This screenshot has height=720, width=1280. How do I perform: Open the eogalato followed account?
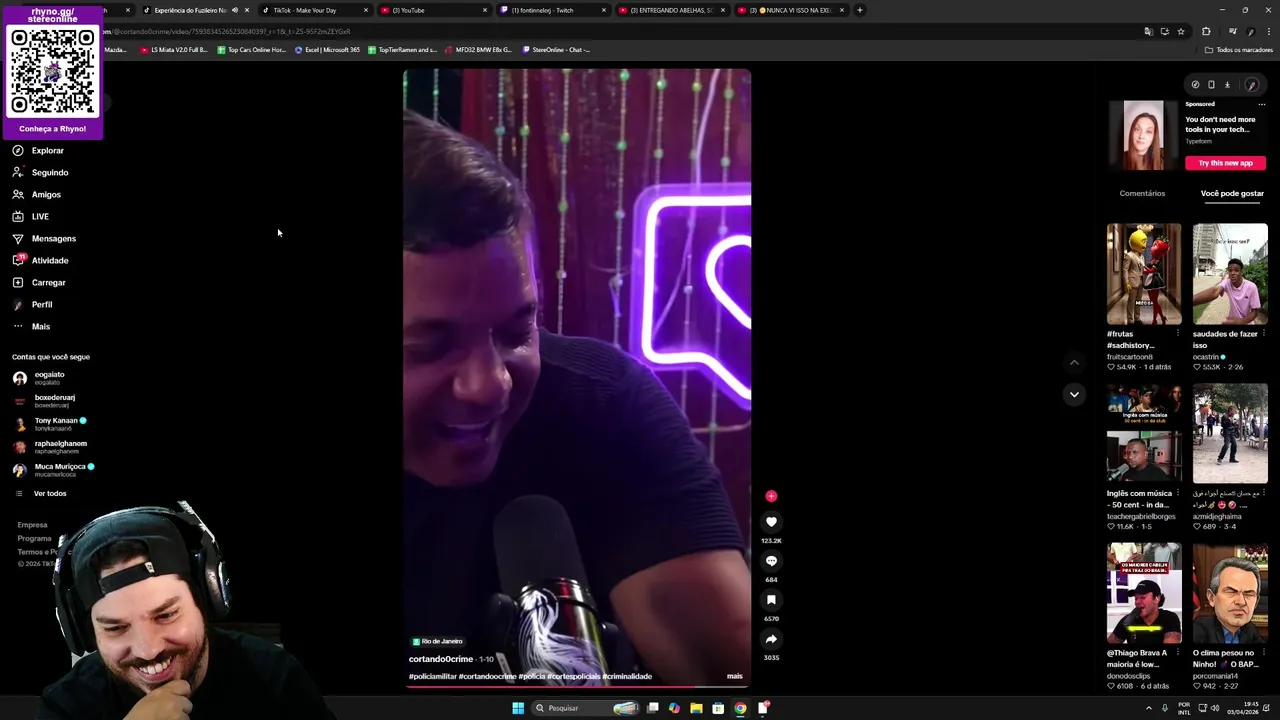tap(40, 378)
